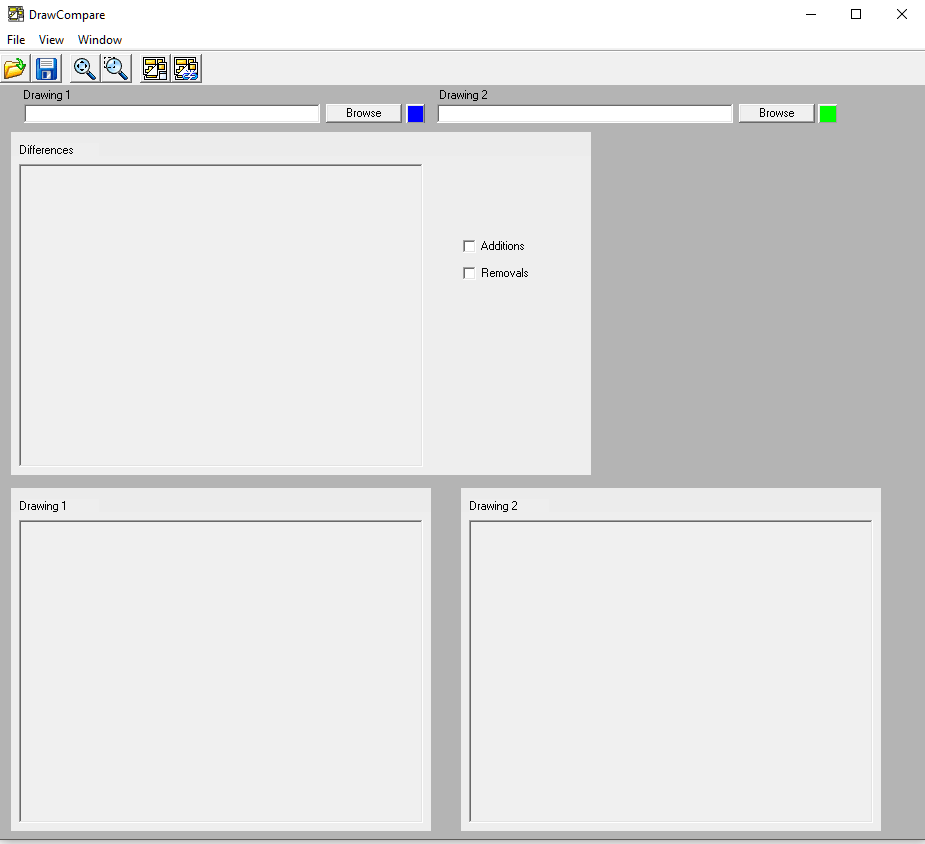Open the Window menu
The image size is (925, 844).
pyautogui.click(x=100, y=40)
